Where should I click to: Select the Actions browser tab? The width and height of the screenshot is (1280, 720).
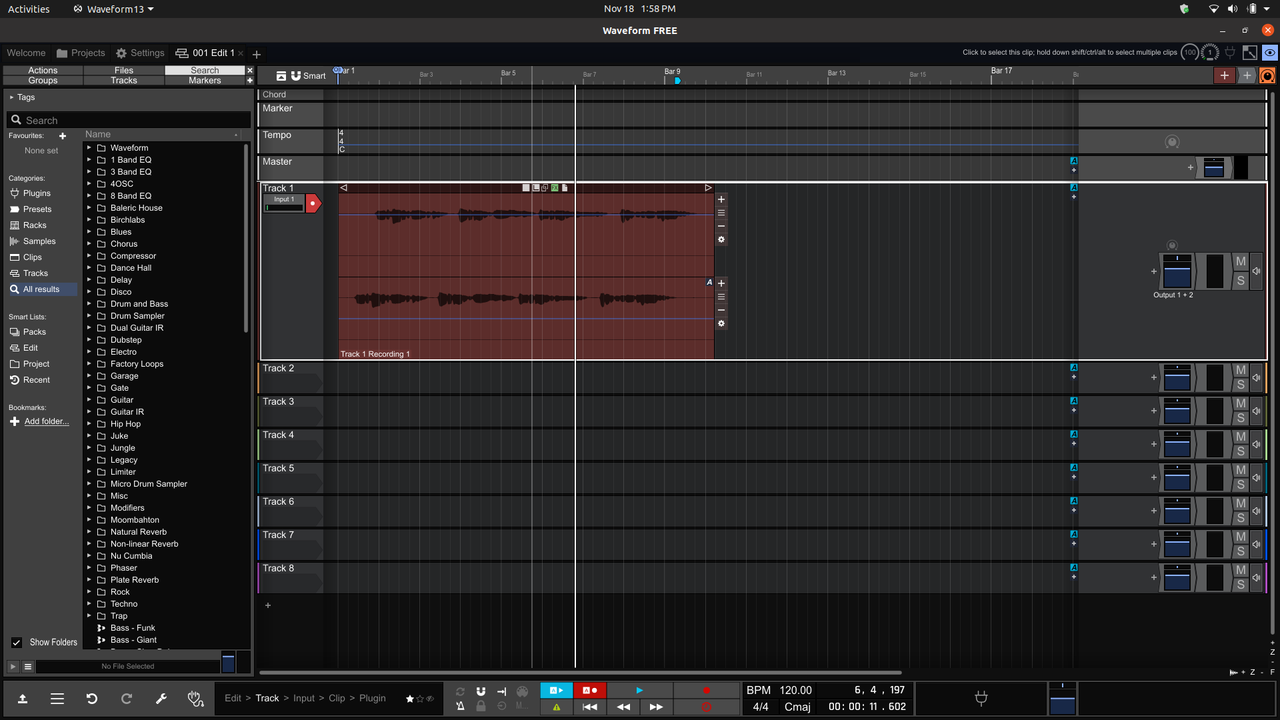(43, 71)
